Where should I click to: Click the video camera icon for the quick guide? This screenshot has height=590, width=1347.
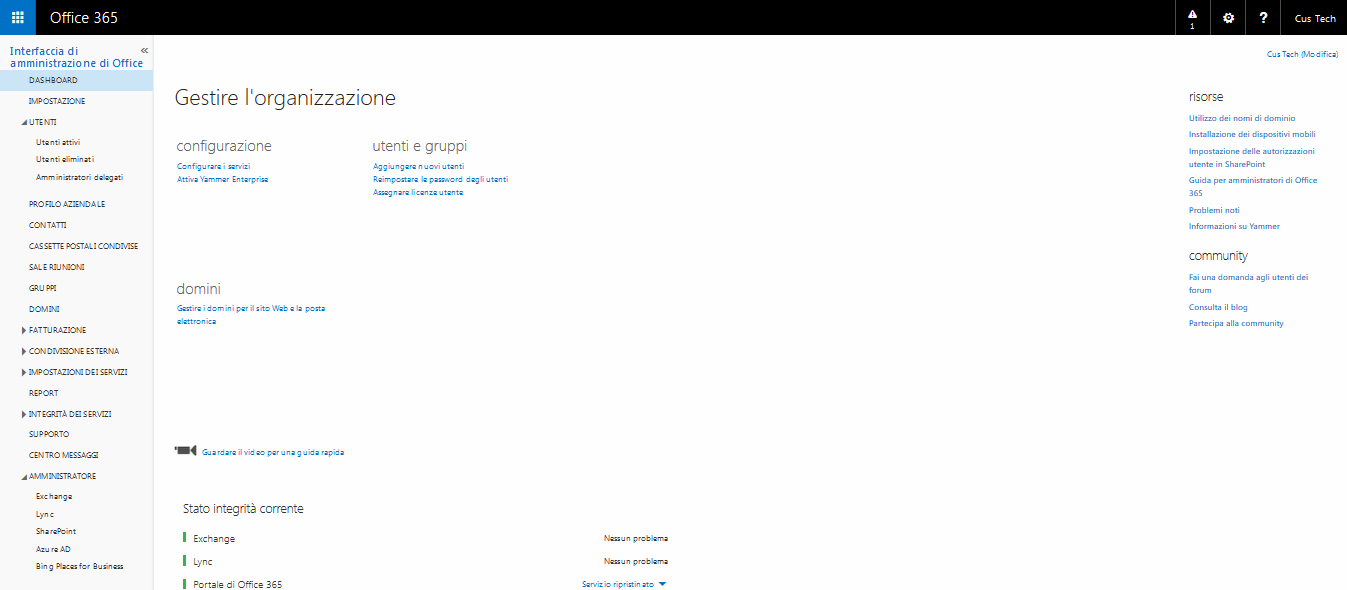click(184, 450)
